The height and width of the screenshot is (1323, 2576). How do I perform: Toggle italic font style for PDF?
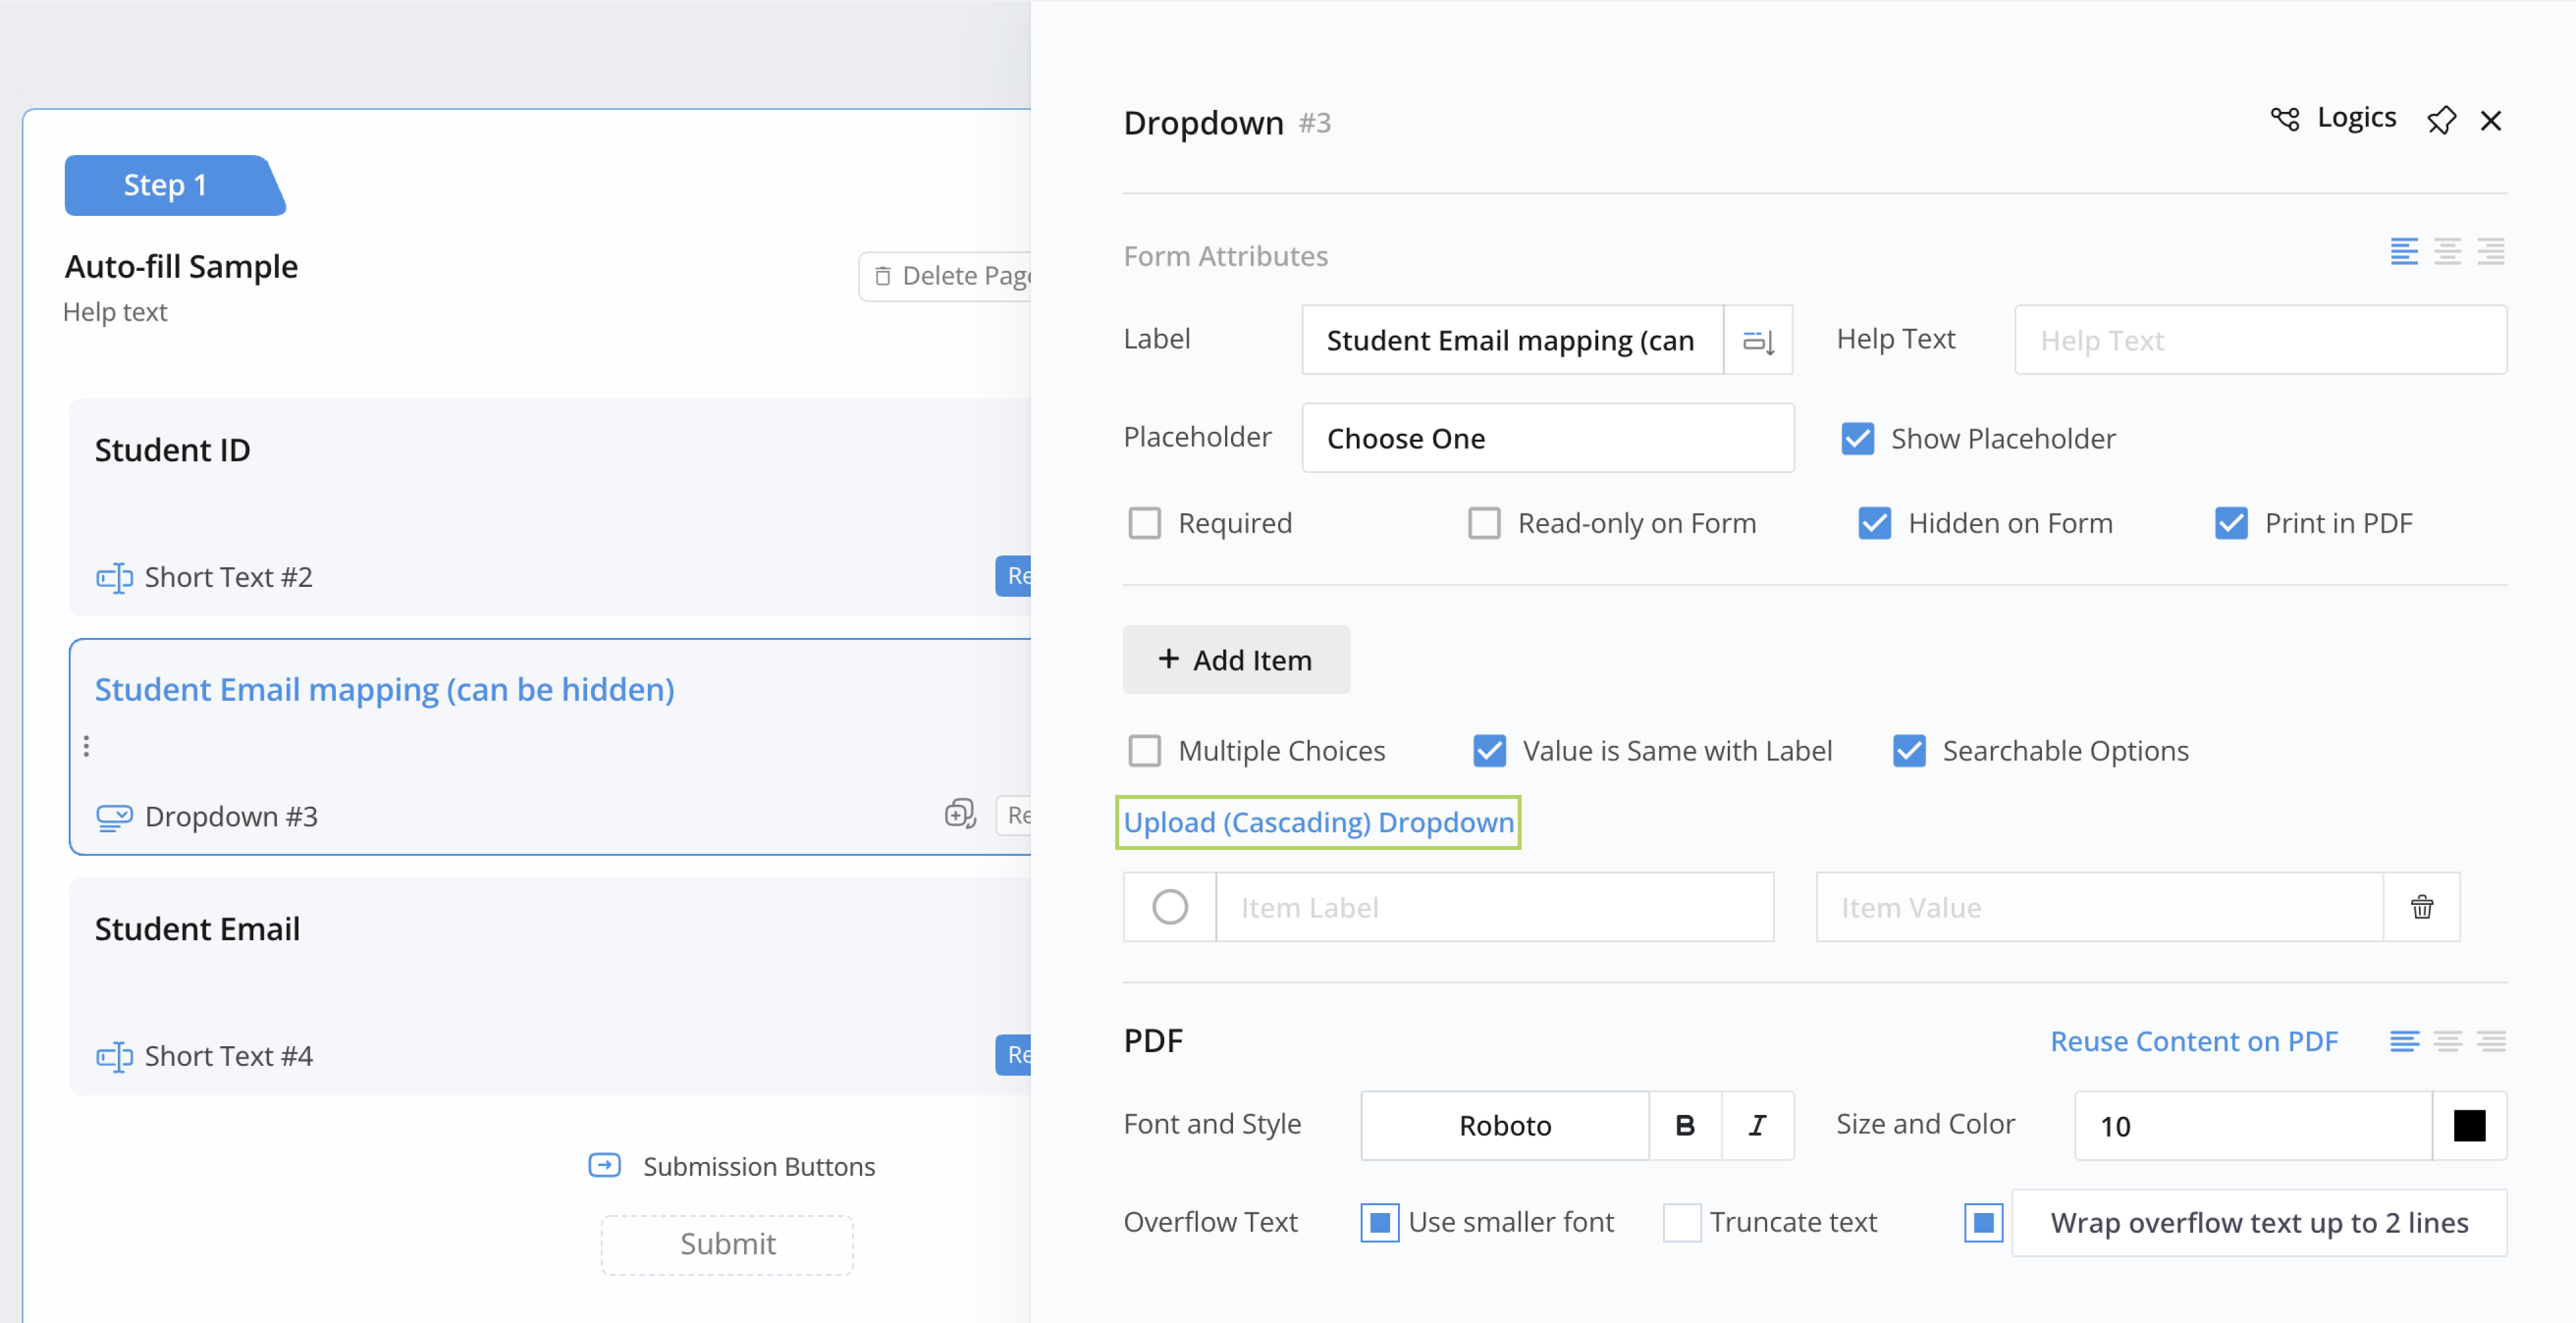[1757, 1125]
